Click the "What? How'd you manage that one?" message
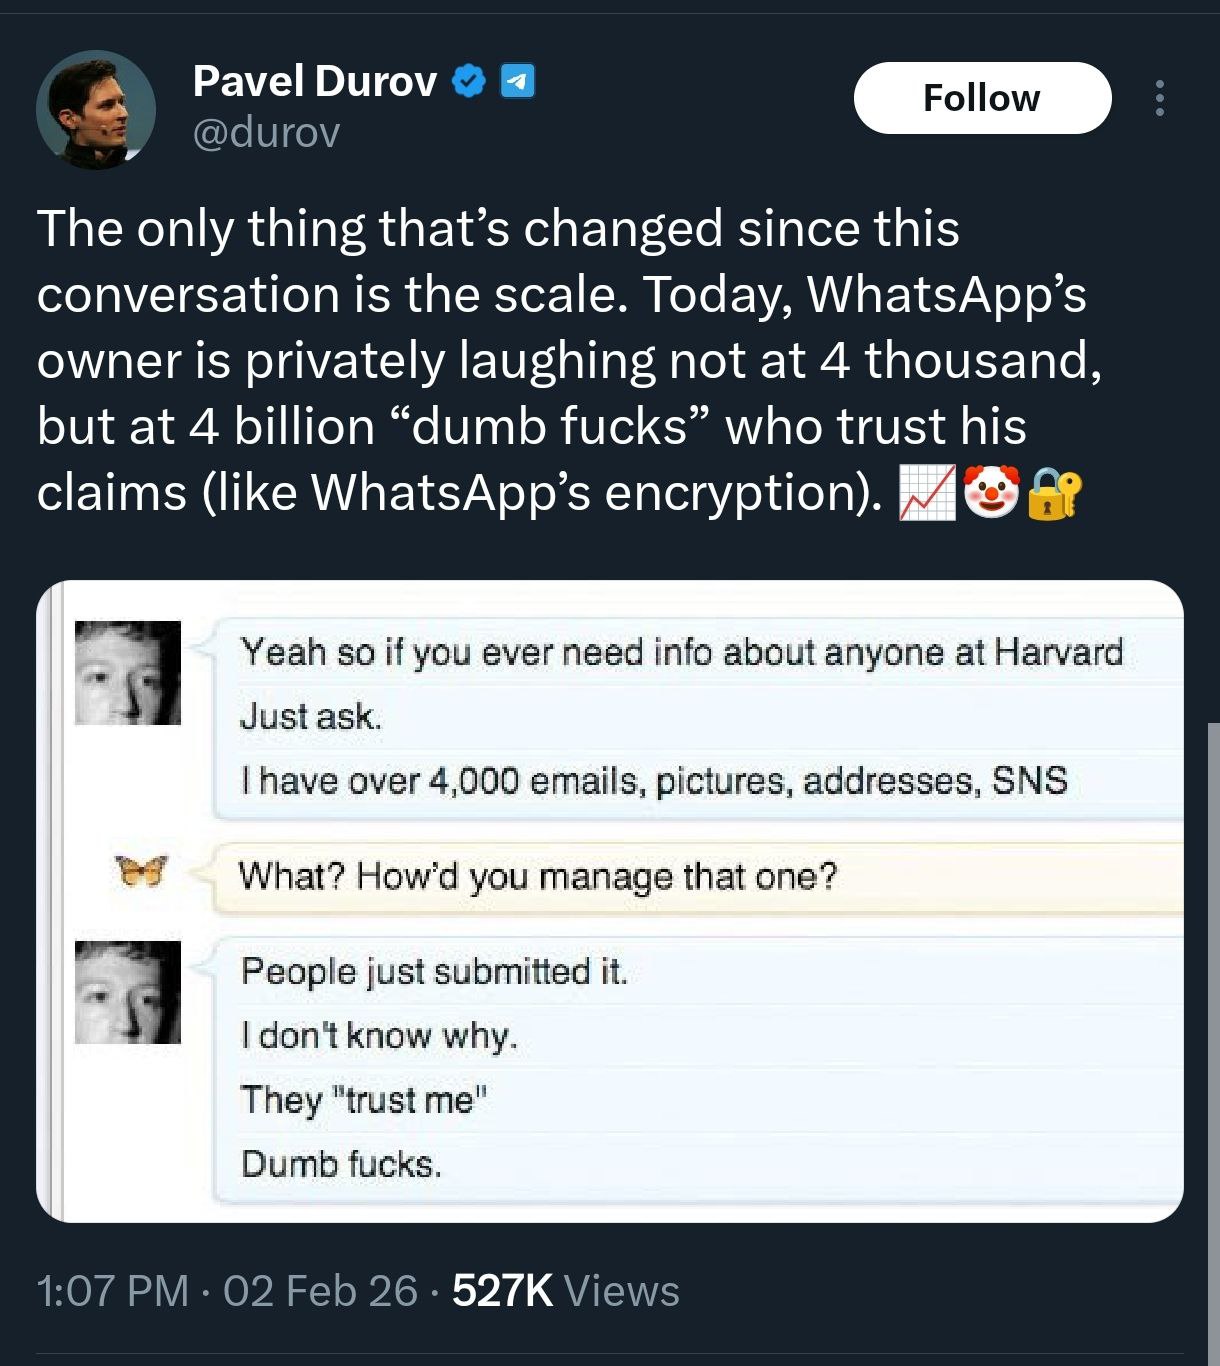The height and width of the screenshot is (1366, 1220). click(x=538, y=877)
